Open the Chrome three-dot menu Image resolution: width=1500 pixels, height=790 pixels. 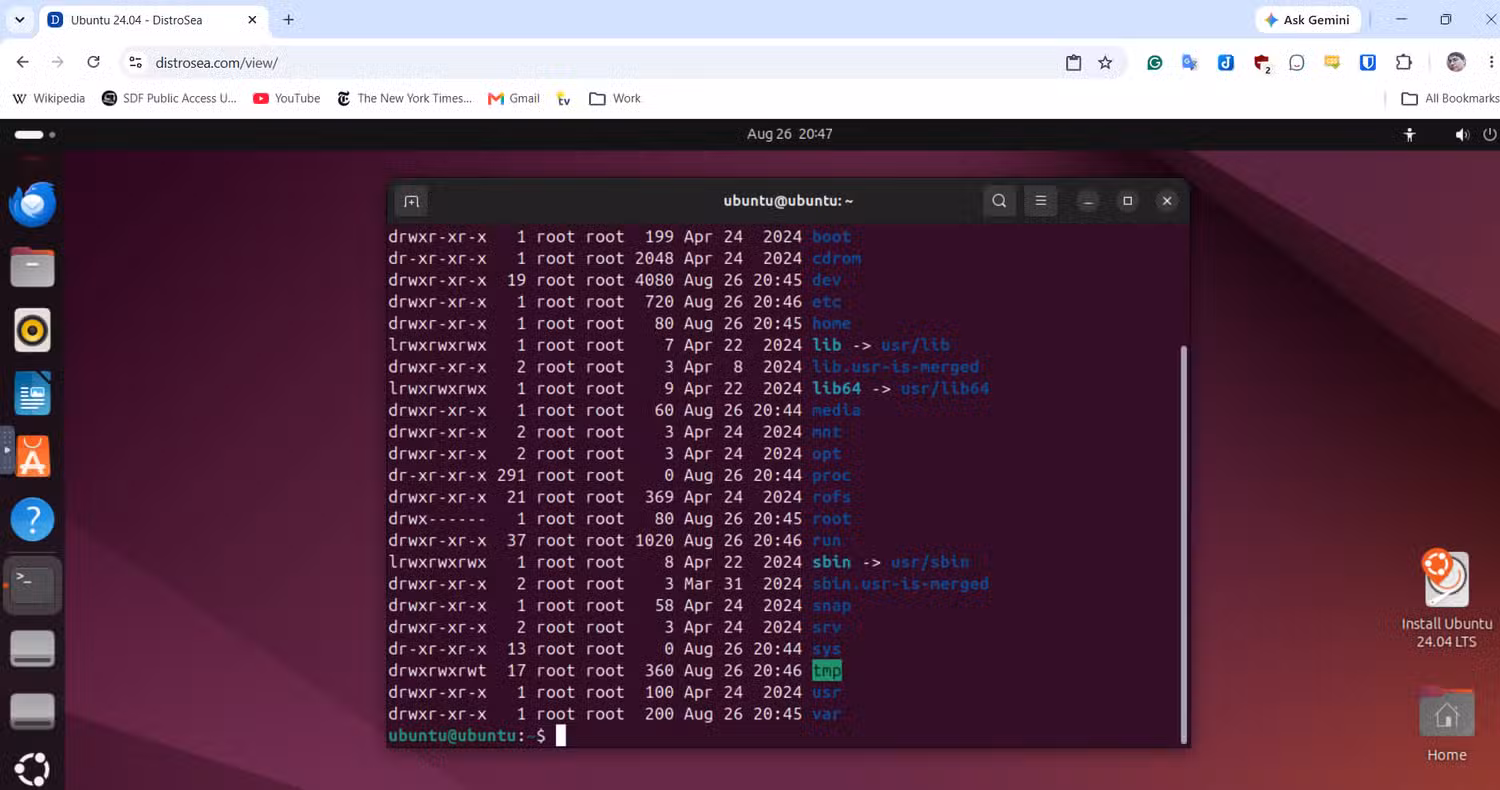pos(1489,62)
